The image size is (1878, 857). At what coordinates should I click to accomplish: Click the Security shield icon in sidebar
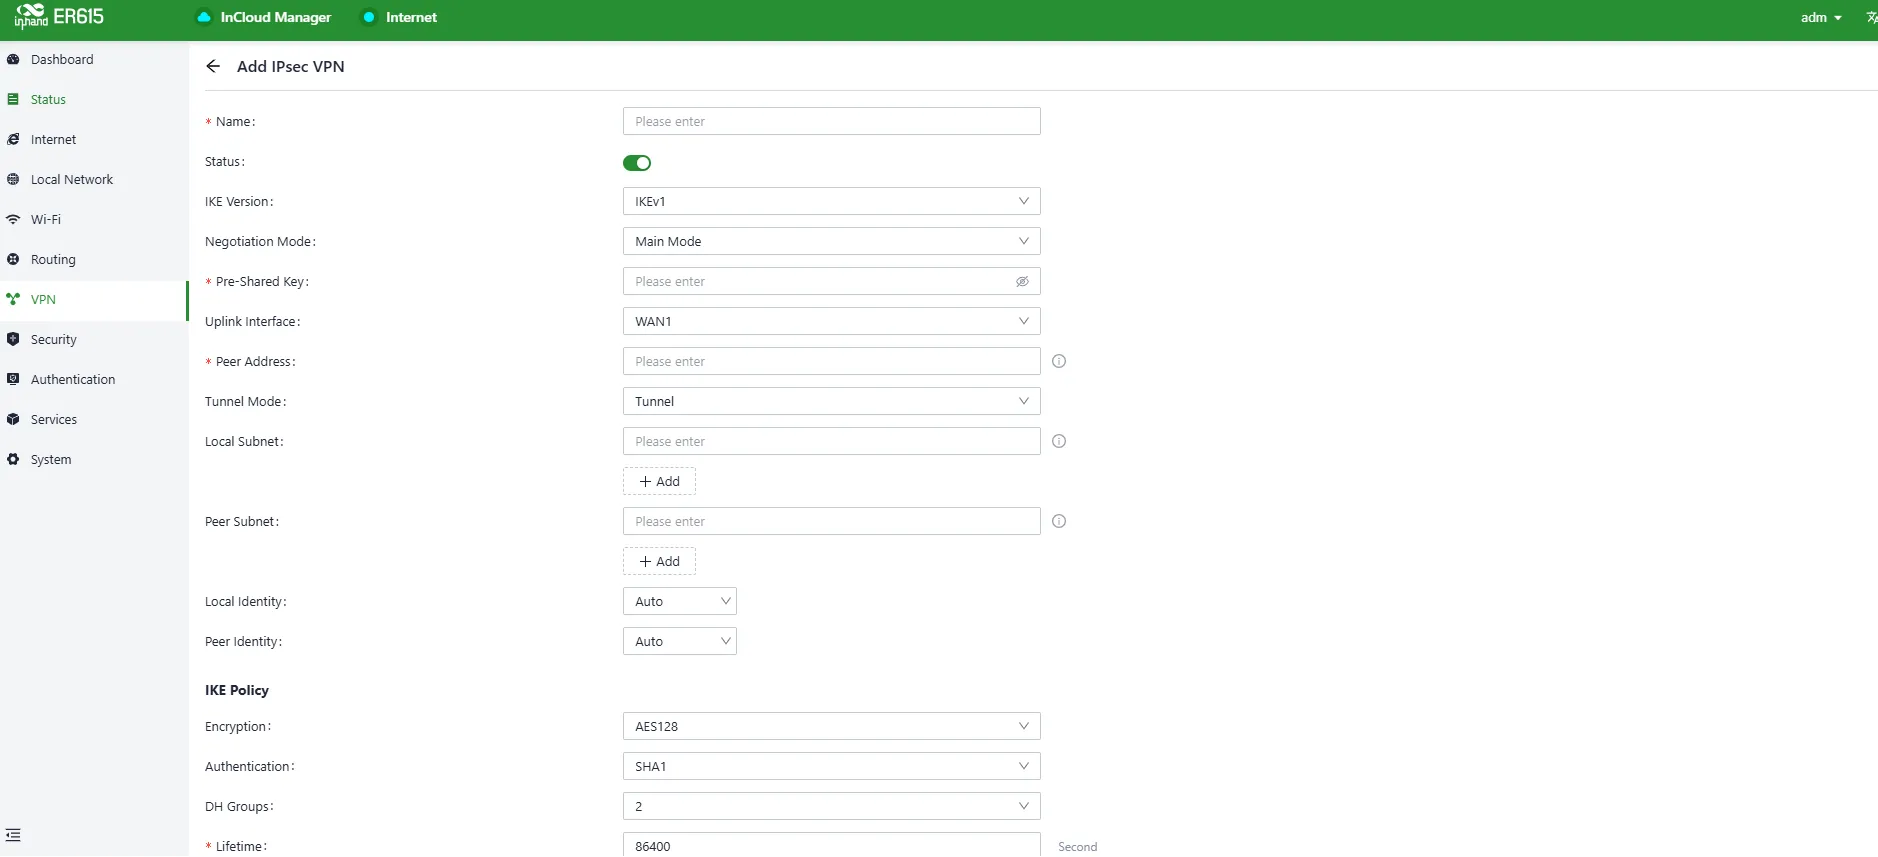click(13, 339)
